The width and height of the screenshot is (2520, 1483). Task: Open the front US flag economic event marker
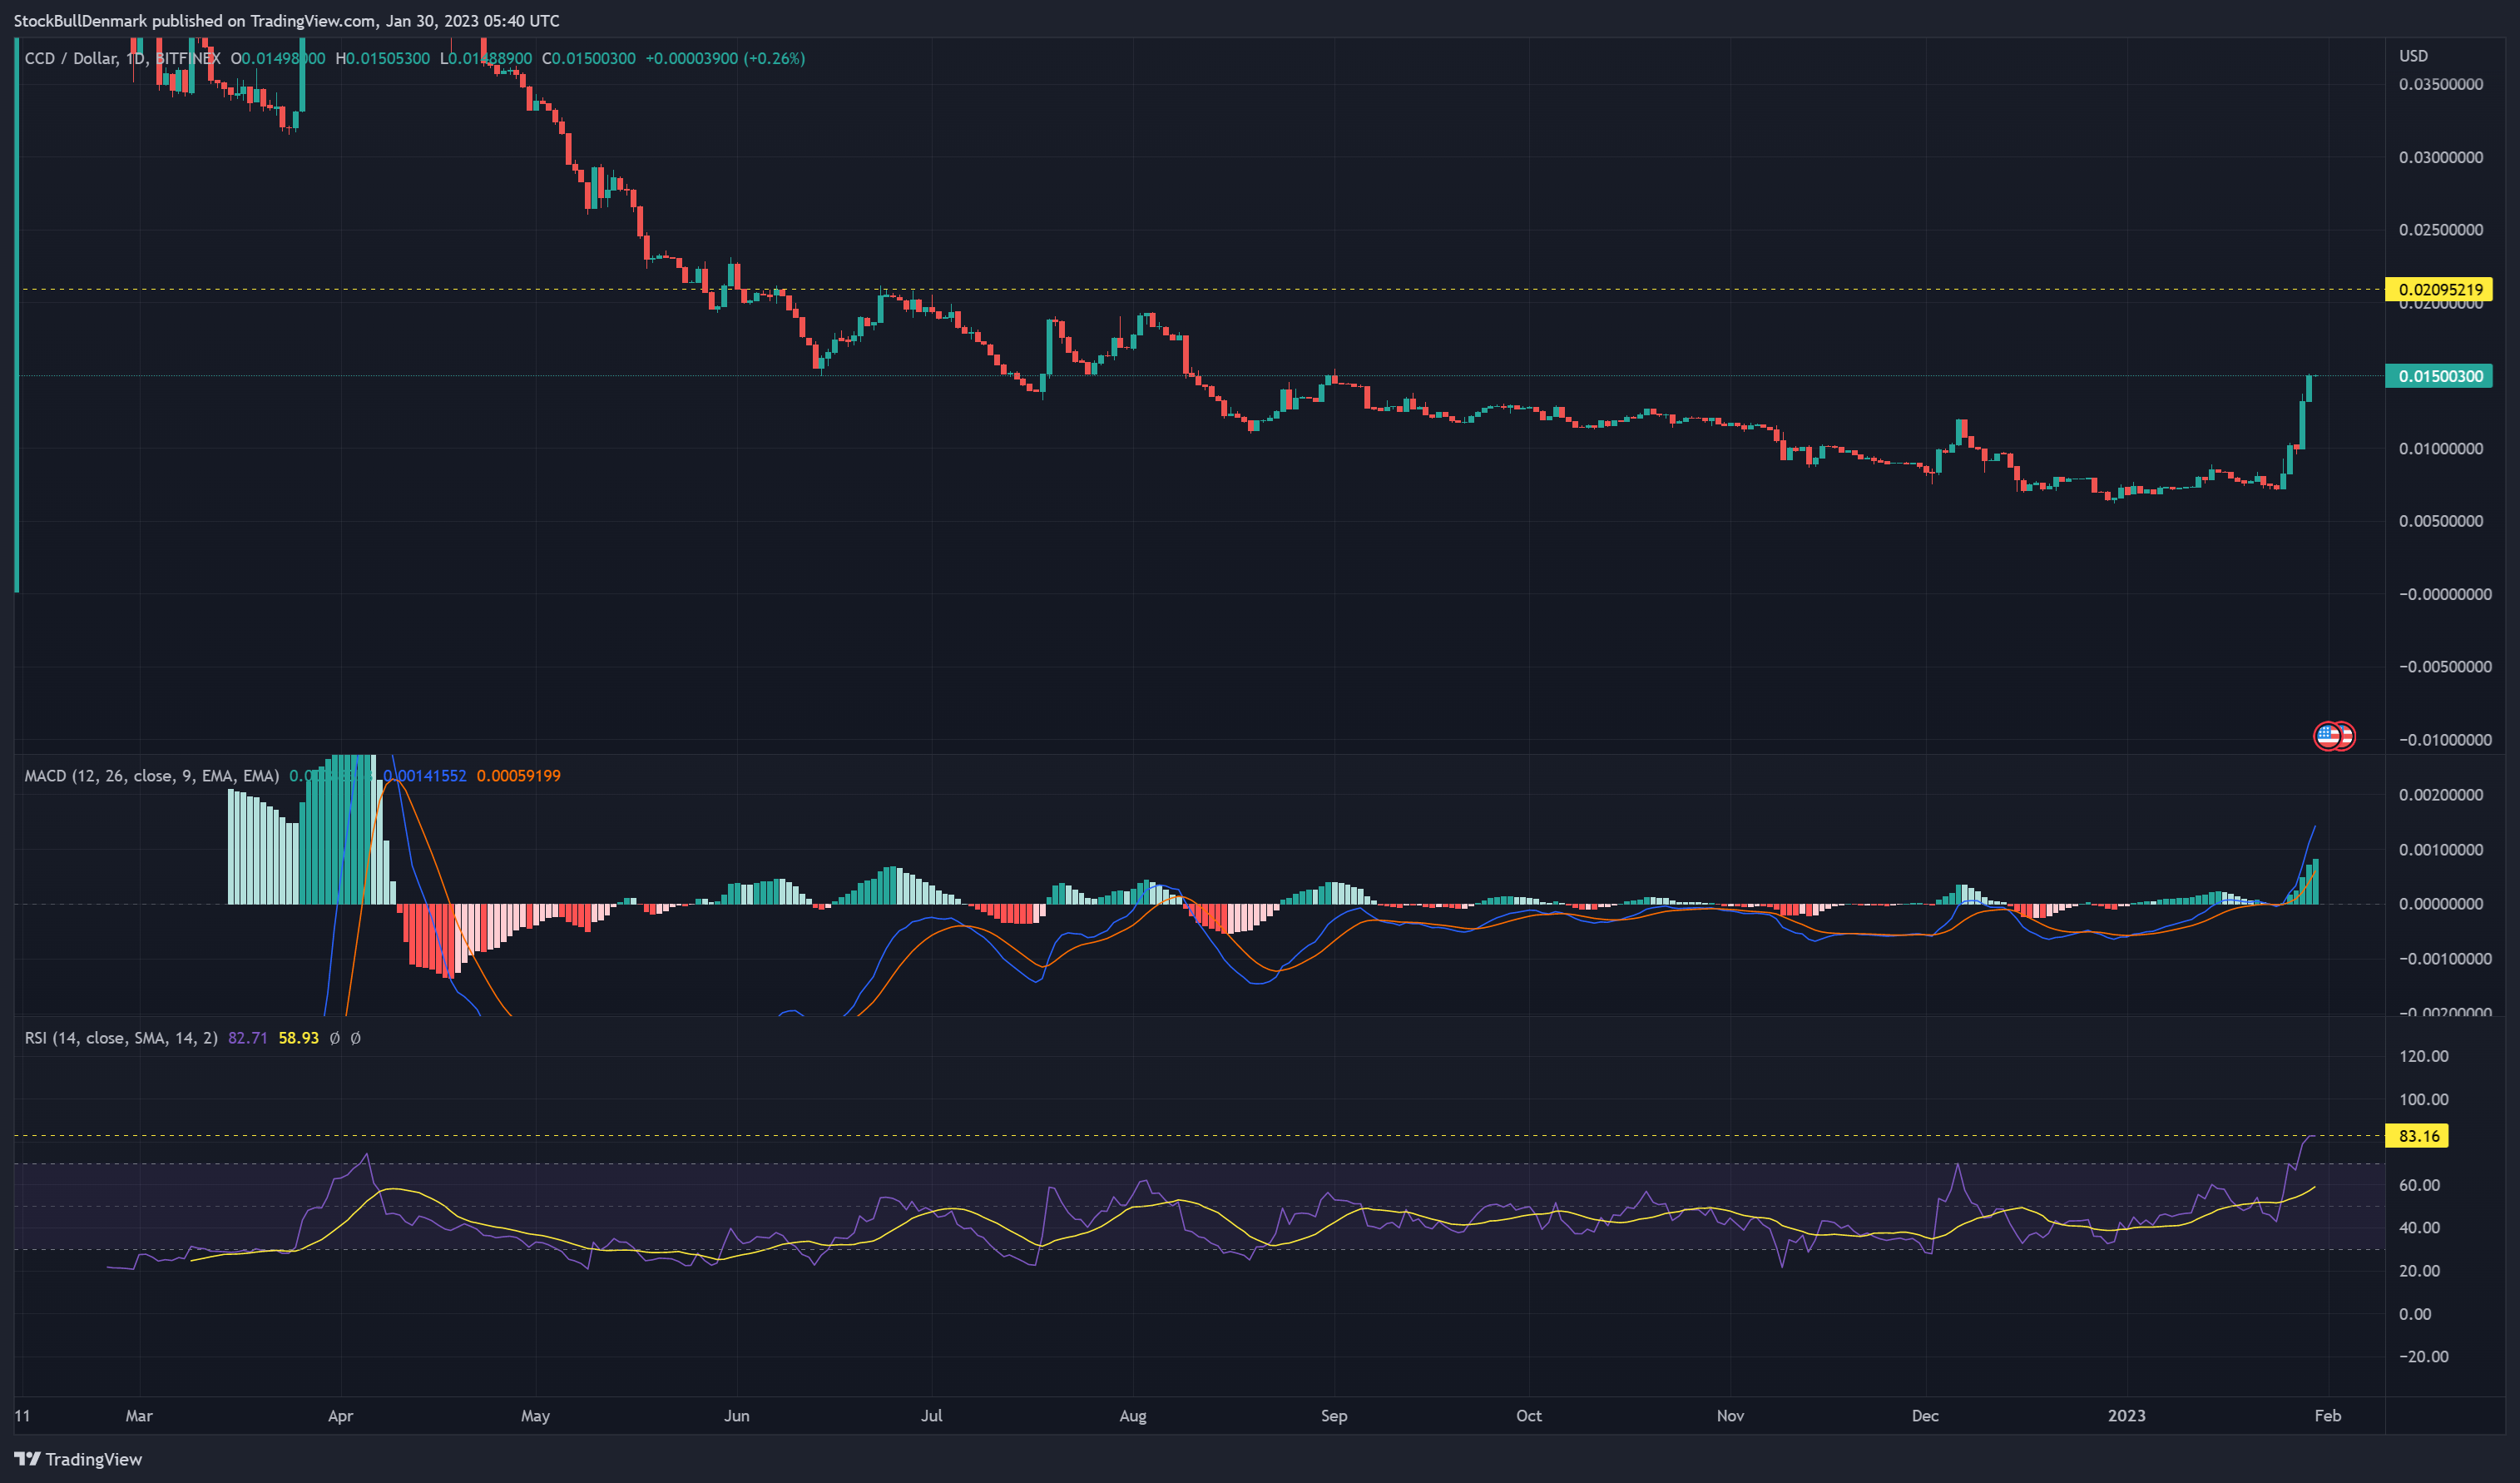2328,736
